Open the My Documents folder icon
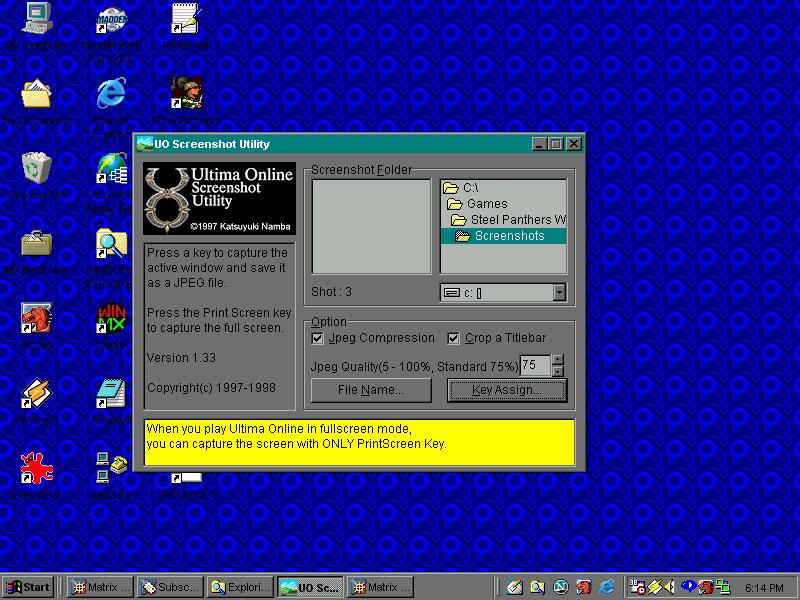Image resolution: width=800 pixels, height=600 pixels. [36, 94]
